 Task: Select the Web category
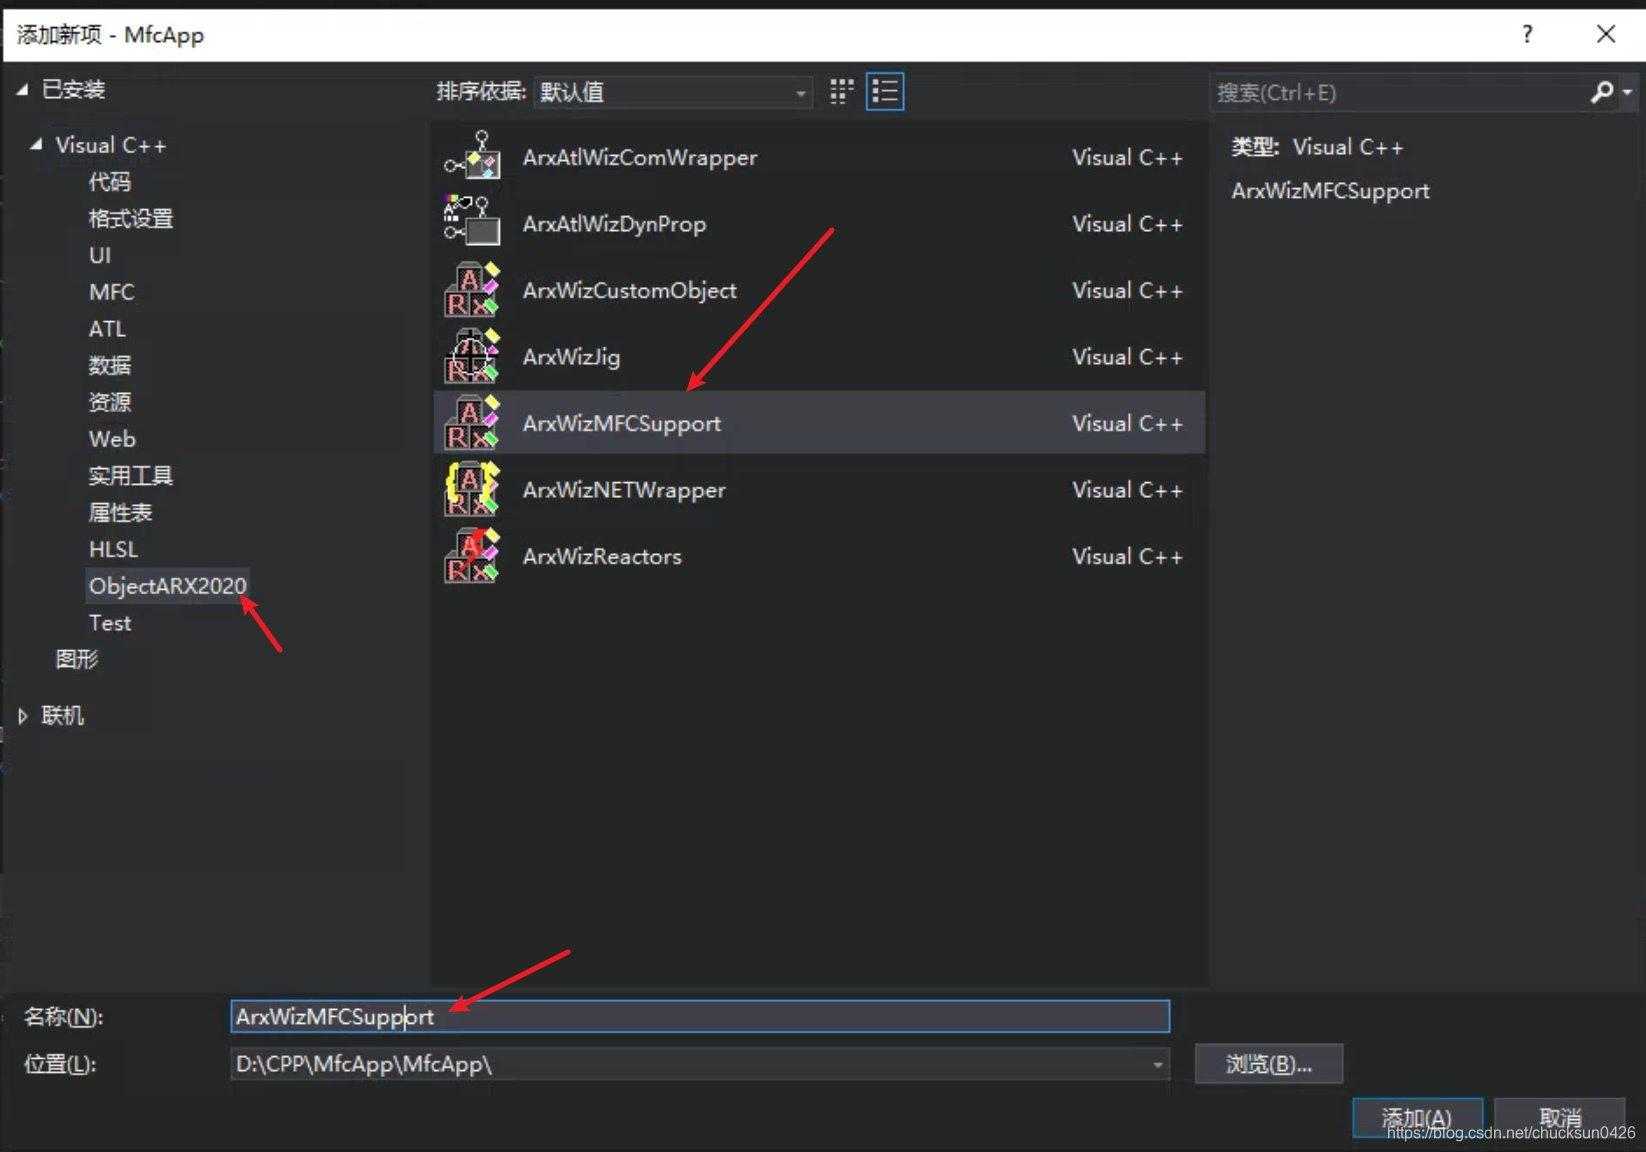pos(112,439)
